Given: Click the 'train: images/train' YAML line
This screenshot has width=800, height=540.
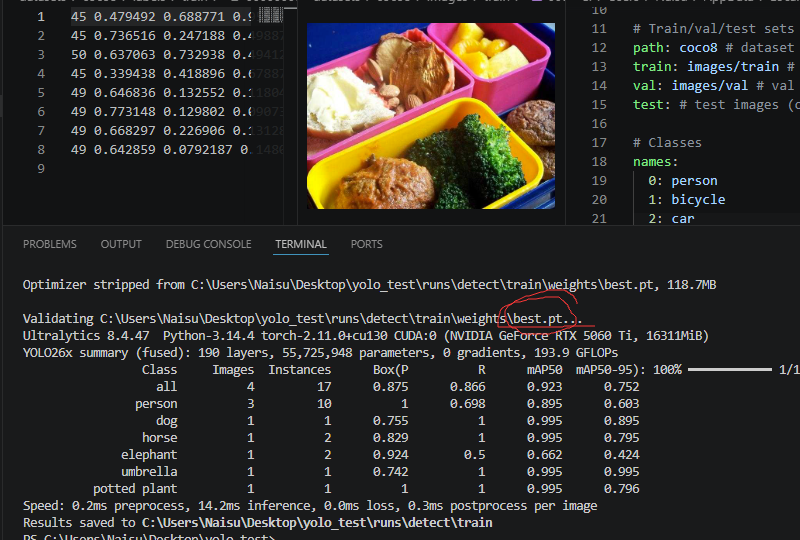Looking at the screenshot, I should coord(713,66).
